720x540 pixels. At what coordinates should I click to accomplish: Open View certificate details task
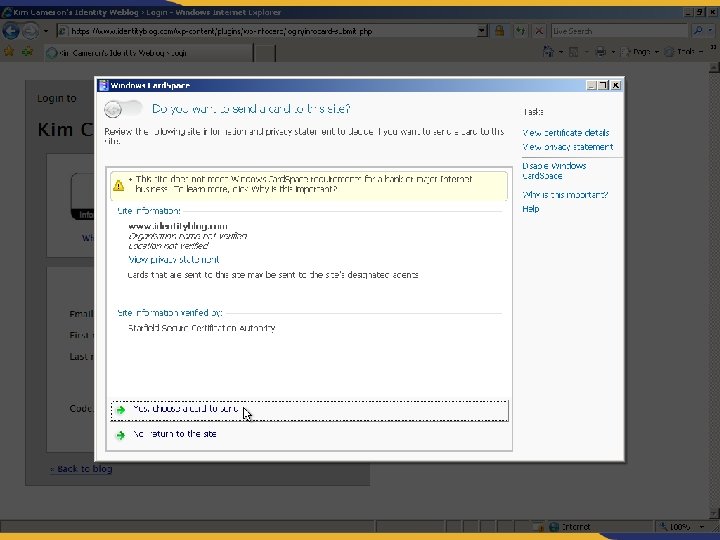click(x=566, y=133)
